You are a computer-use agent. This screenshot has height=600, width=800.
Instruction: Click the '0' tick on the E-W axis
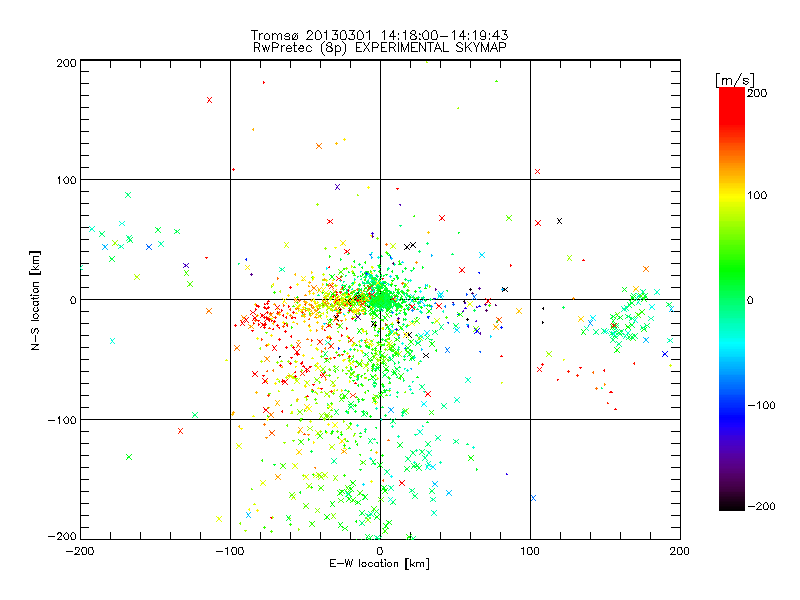(380, 551)
